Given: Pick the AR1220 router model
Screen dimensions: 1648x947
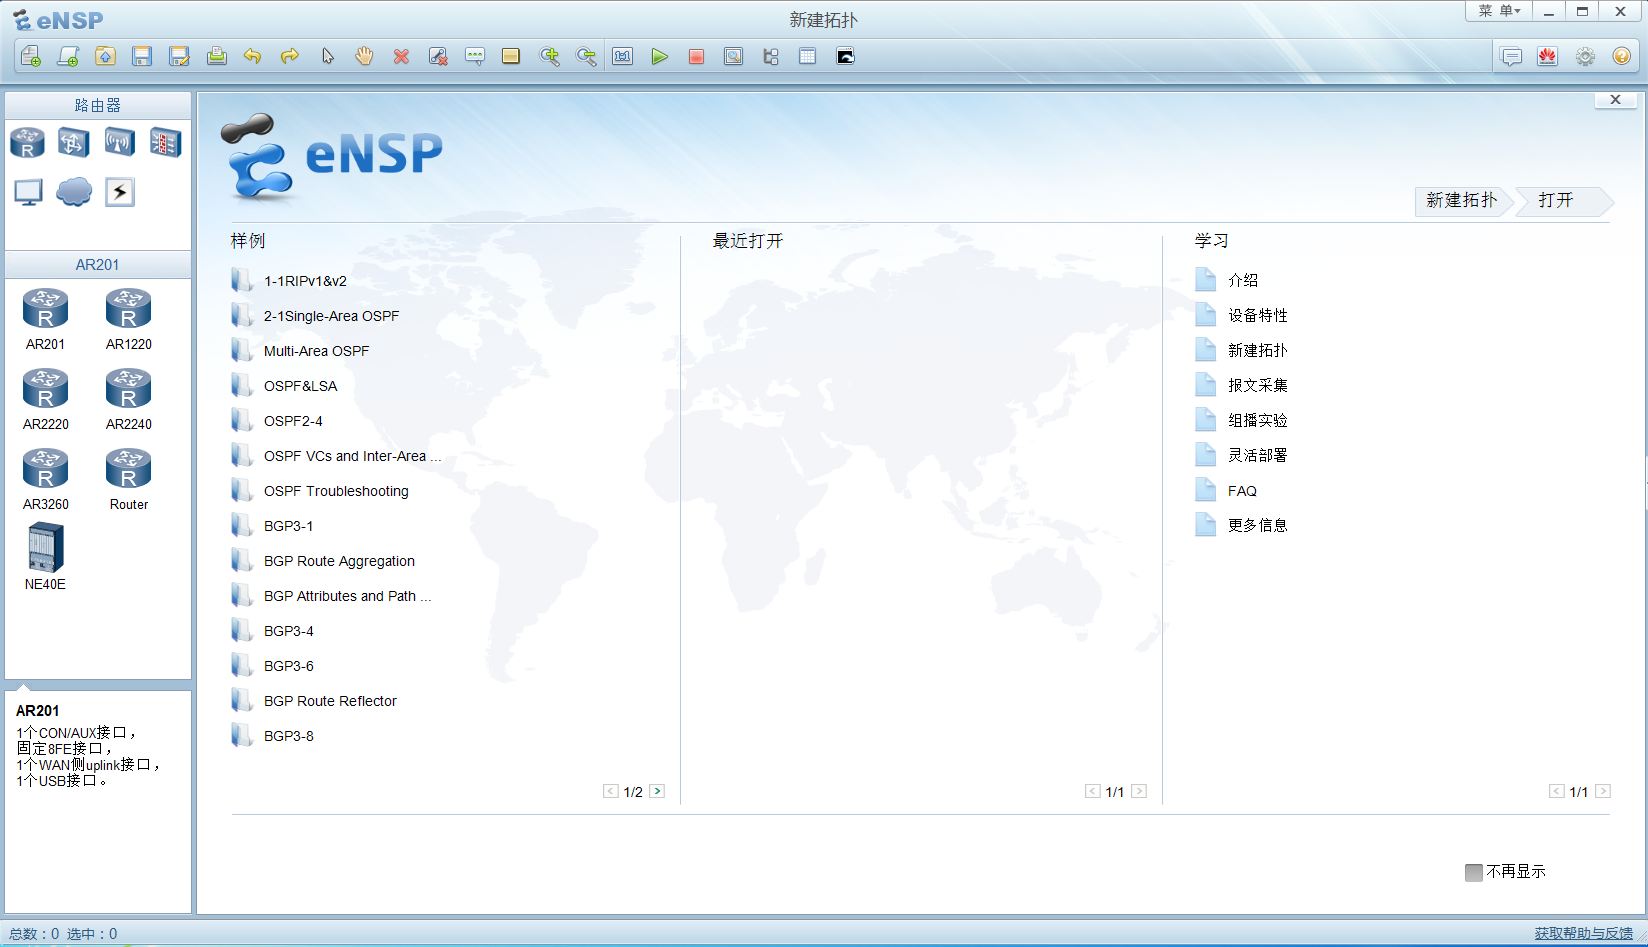Looking at the screenshot, I should pos(129,320).
